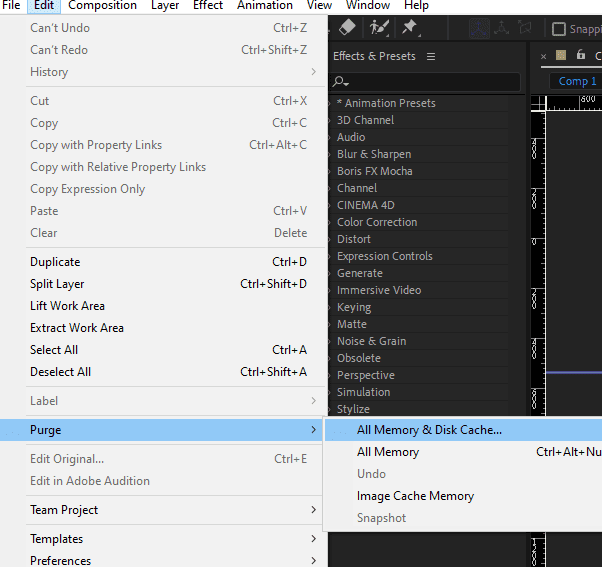
Task: Open the Composition menu
Action: pyautogui.click(x=102, y=6)
